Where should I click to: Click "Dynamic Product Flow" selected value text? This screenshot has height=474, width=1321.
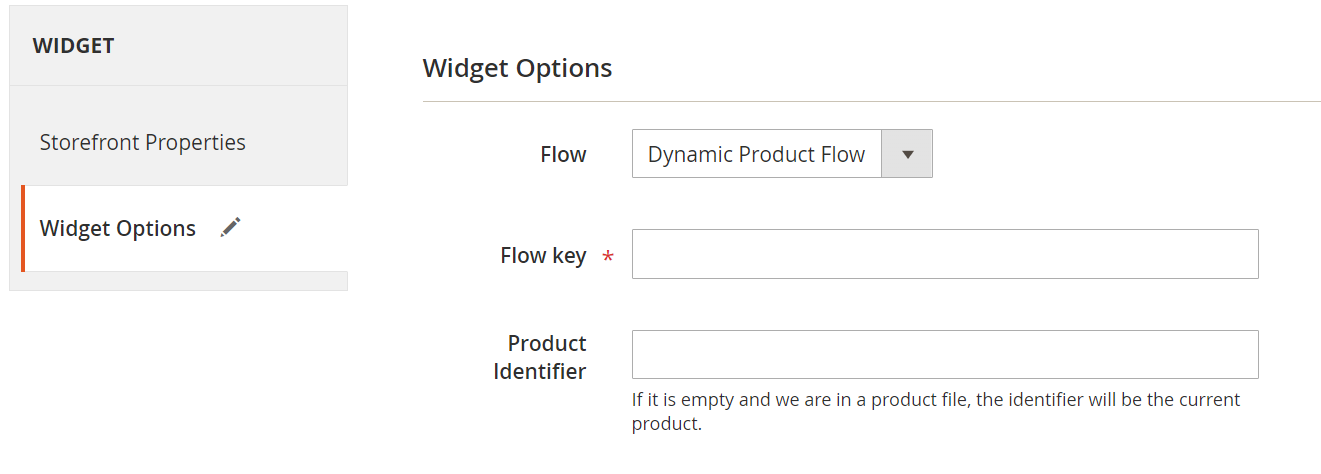tap(756, 155)
